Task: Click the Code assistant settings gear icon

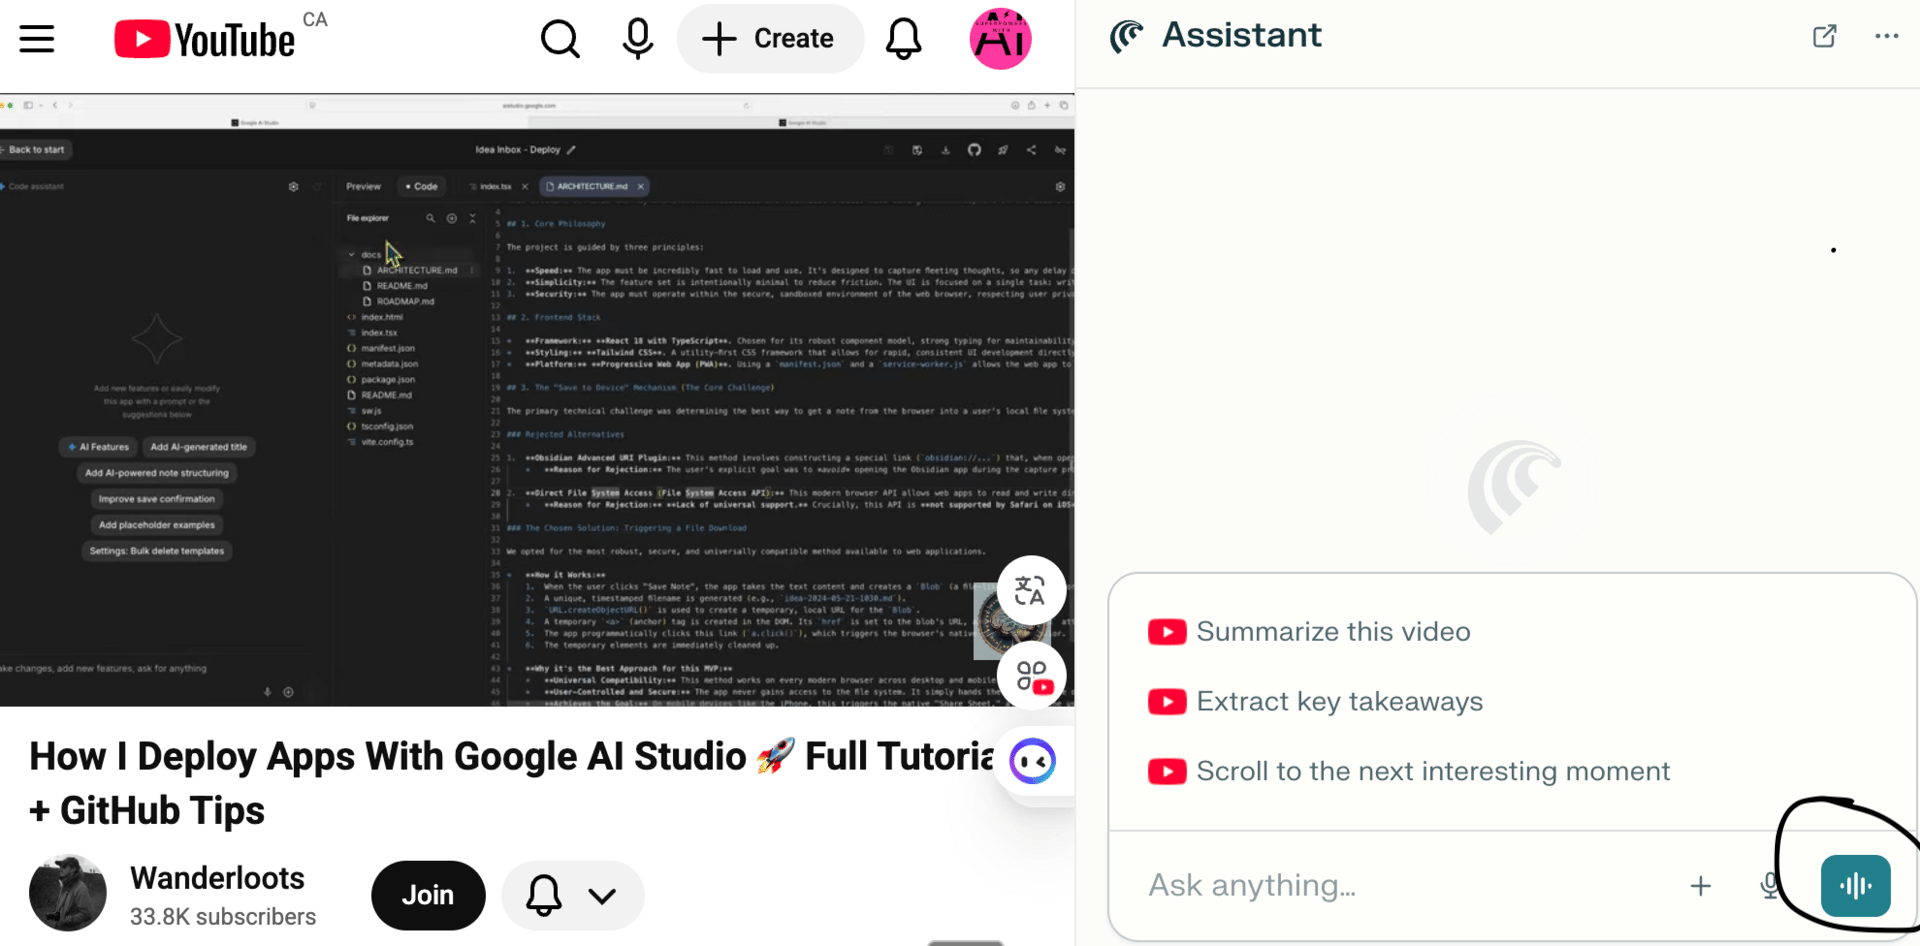Action: coord(293,187)
